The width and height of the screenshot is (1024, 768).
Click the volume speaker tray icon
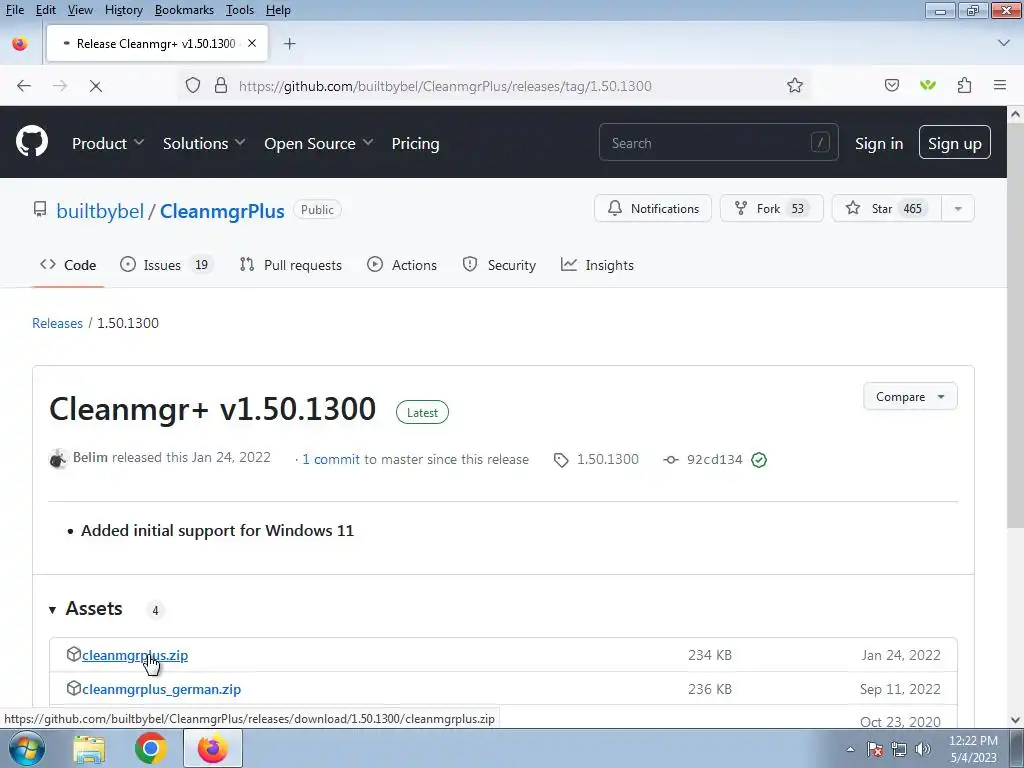point(923,749)
